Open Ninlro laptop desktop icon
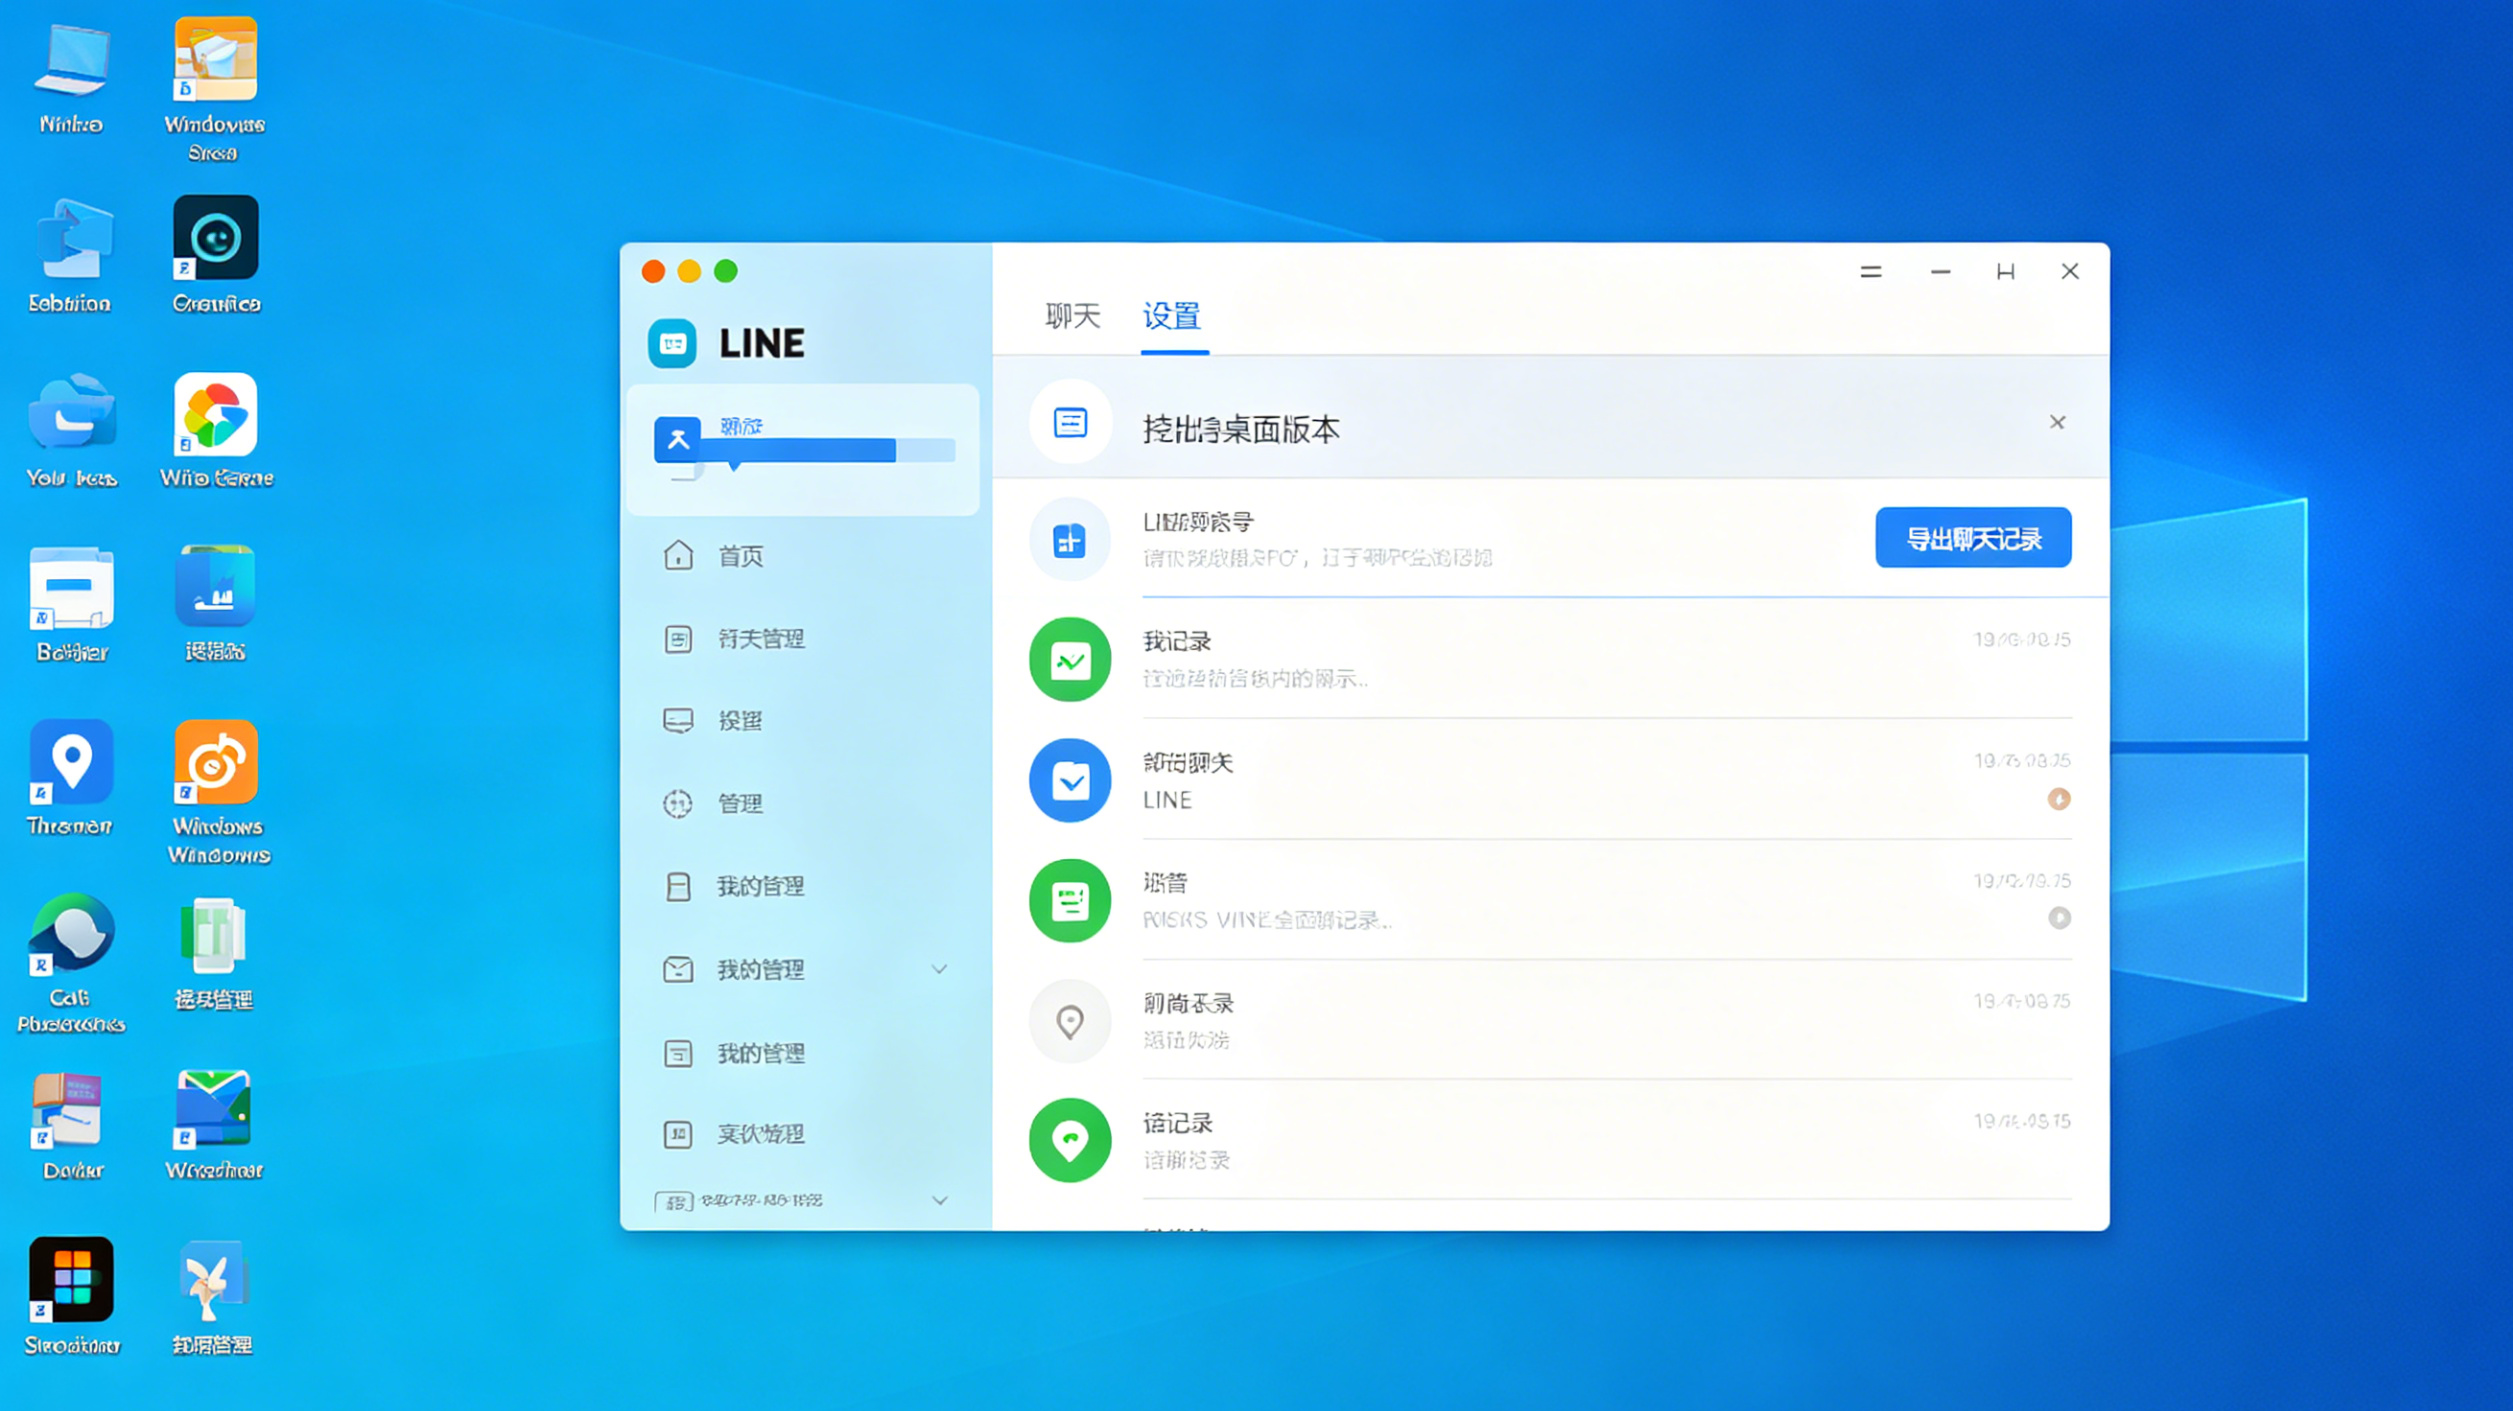 [71, 60]
